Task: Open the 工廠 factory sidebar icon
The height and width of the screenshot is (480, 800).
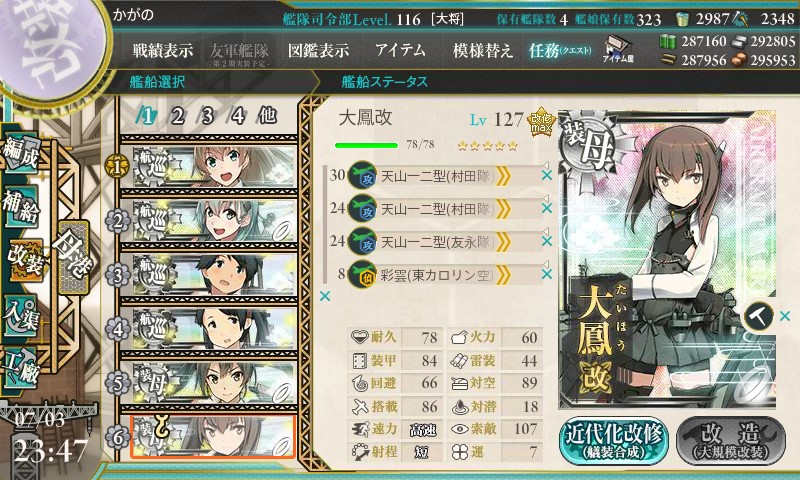Action: point(21,368)
